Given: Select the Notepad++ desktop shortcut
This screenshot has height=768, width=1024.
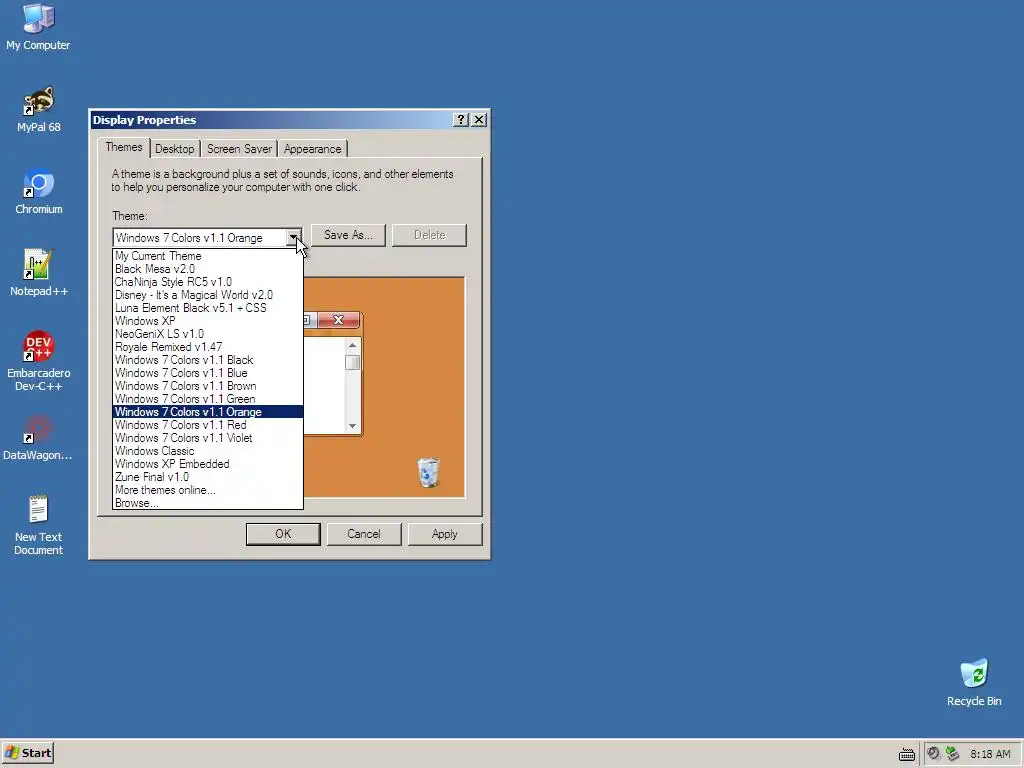Looking at the screenshot, I should [39, 274].
